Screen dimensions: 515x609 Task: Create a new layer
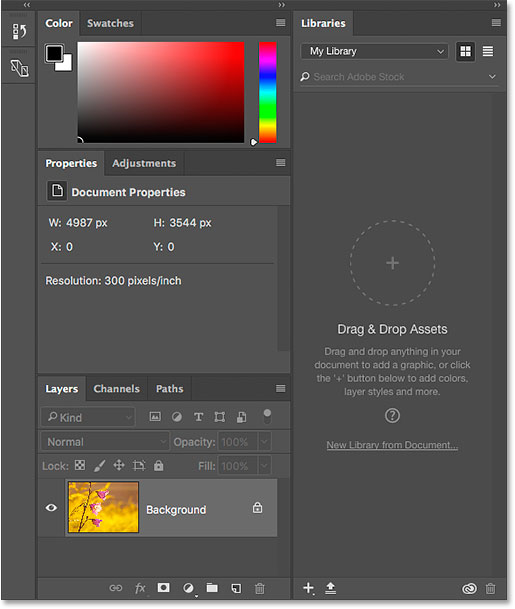(236, 588)
